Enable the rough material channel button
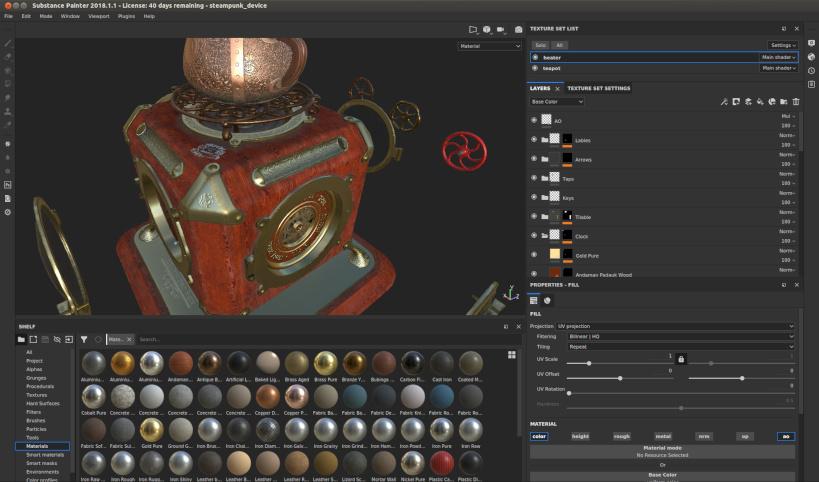Viewport: 819px width, 482px height. (622, 436)
